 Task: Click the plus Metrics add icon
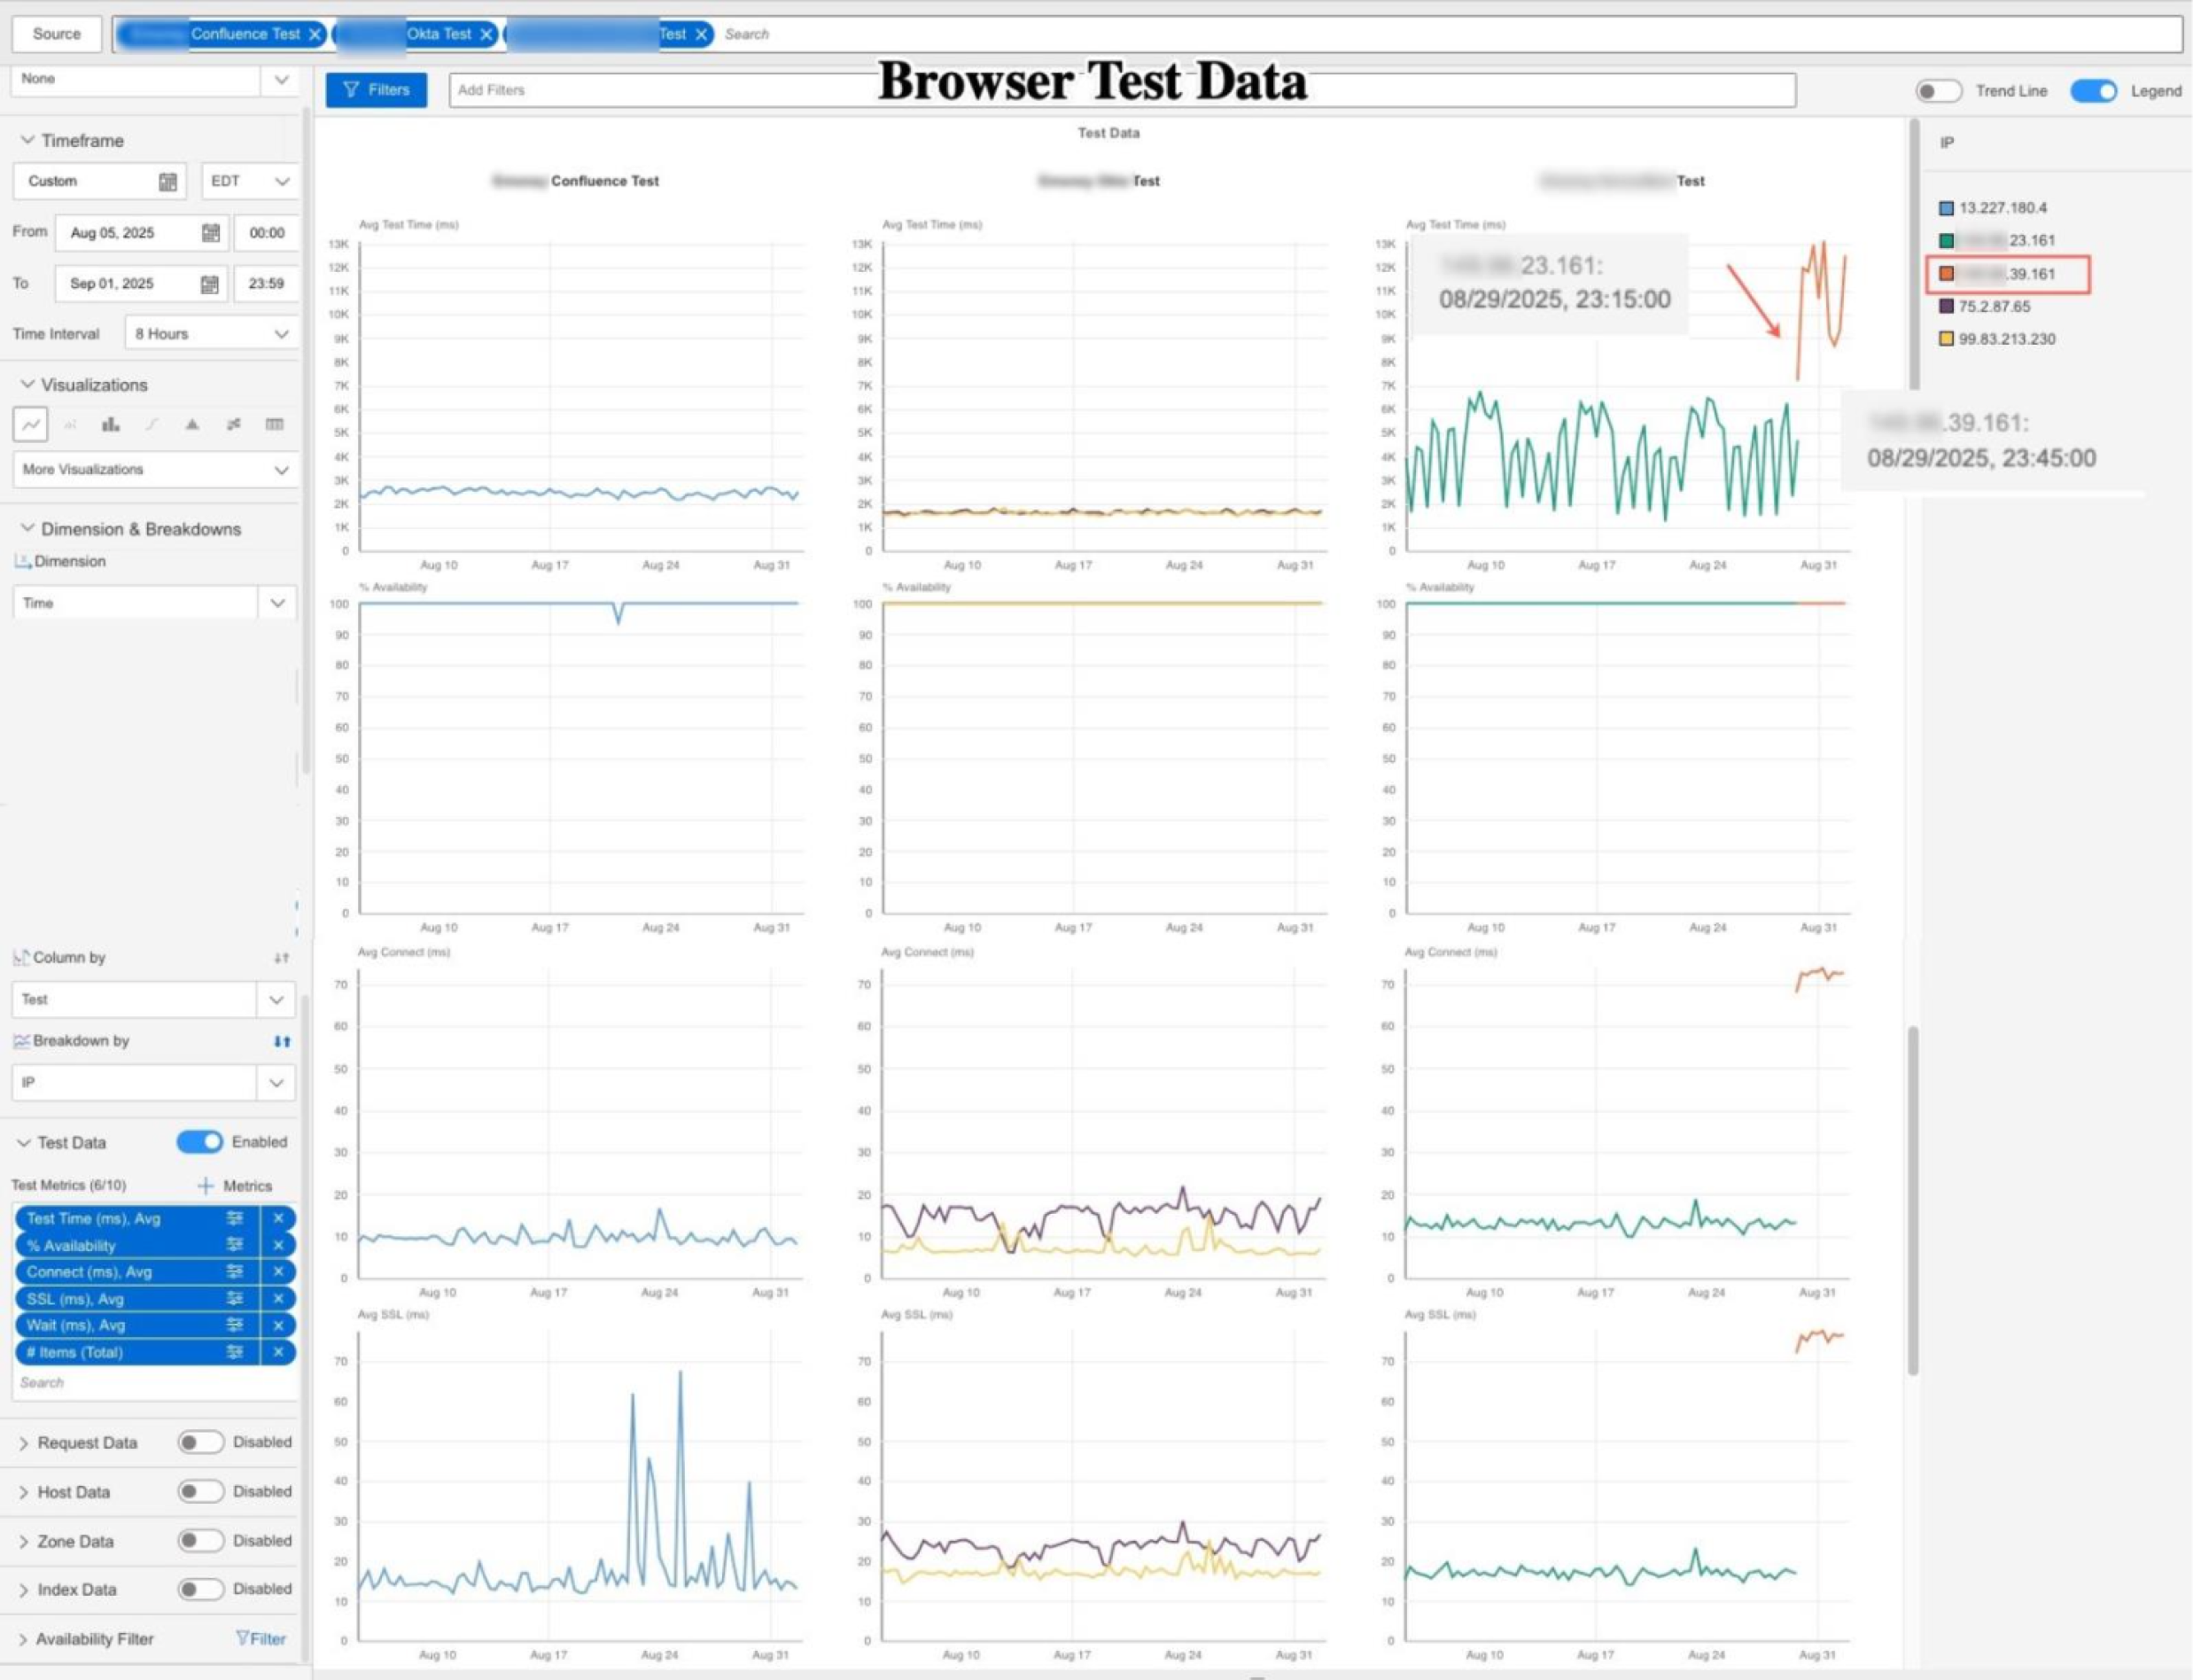click(x=205, y=1185)
